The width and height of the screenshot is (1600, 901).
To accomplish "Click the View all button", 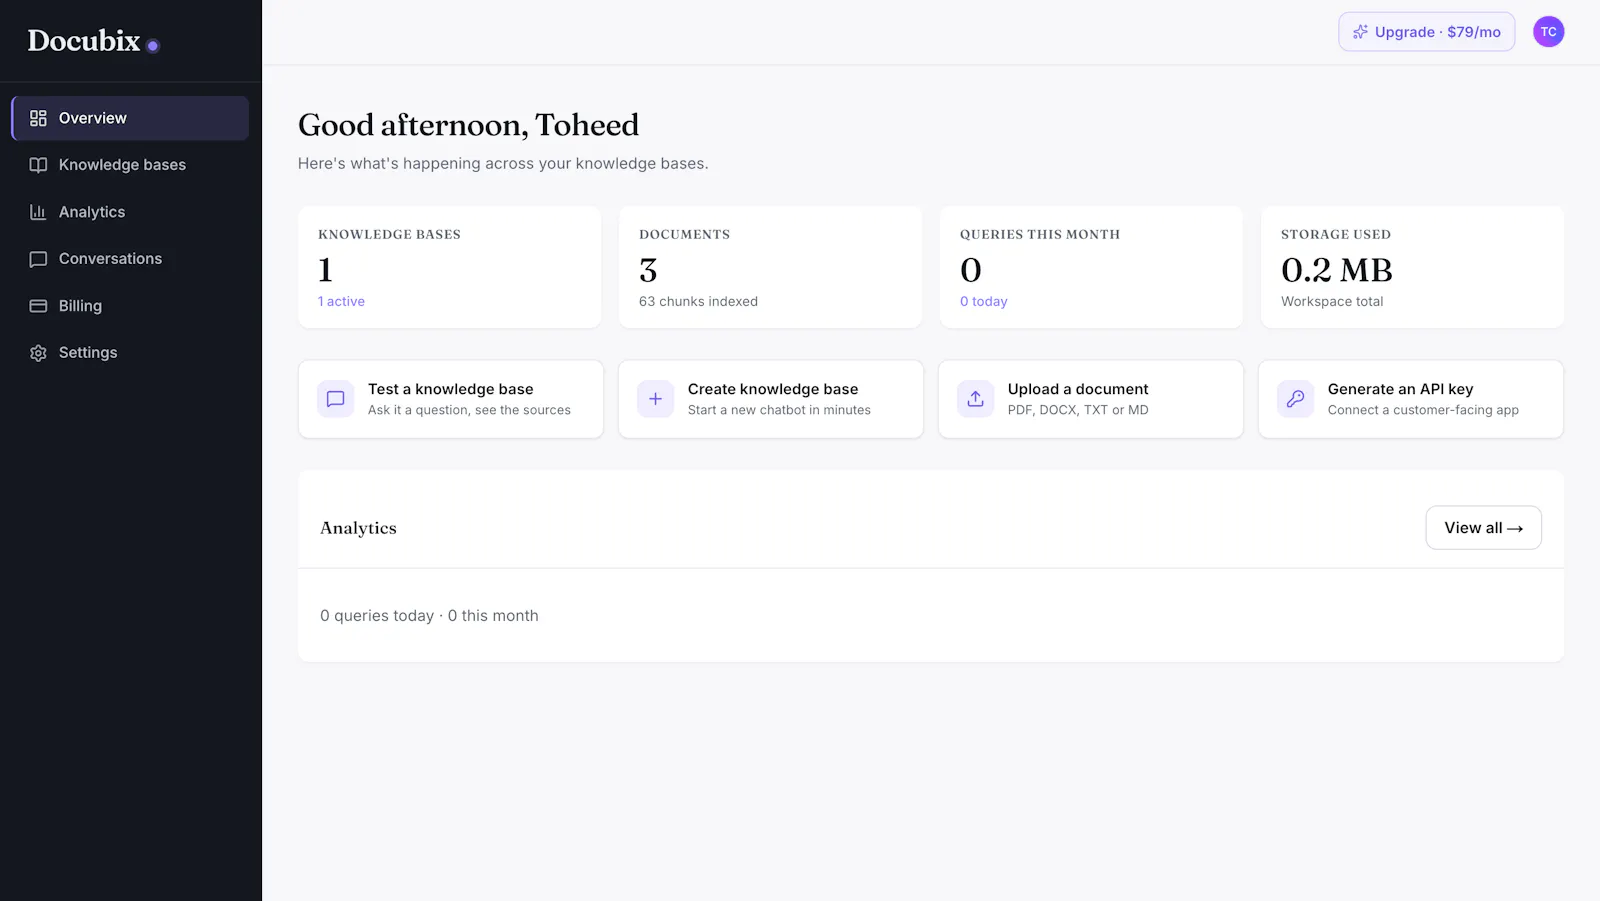I will [x=1483, y=528].
